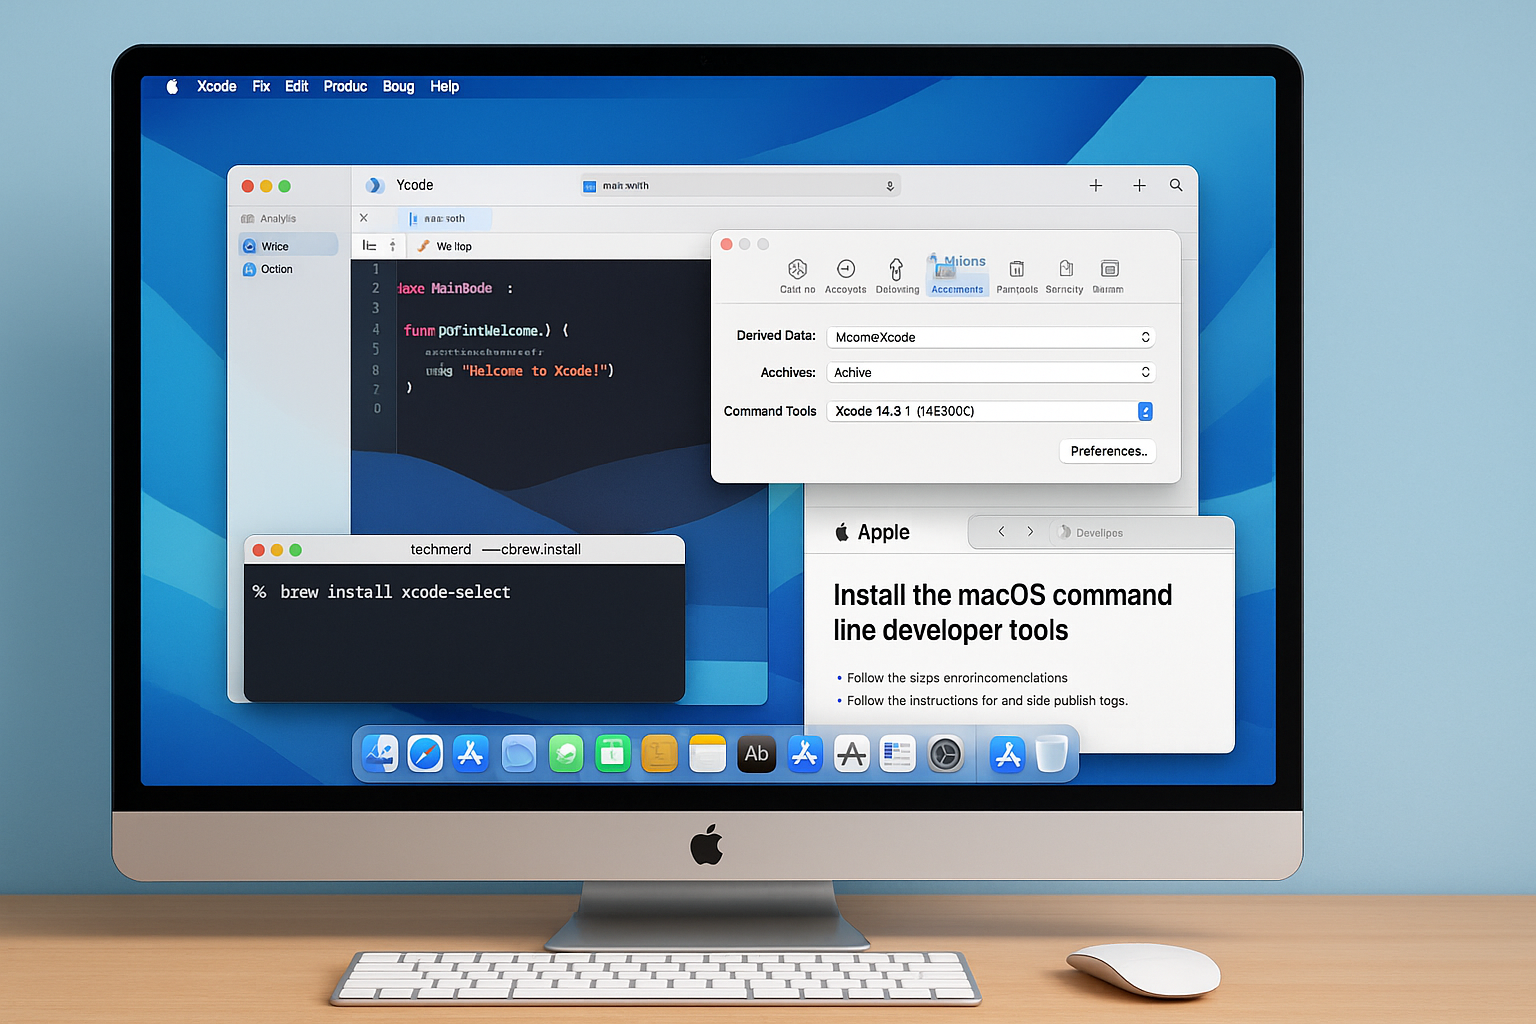This screenshot has height=1024, width=1536.
Task: Open the Edit menu in the menu bar
Action: [x=296, y=86]
